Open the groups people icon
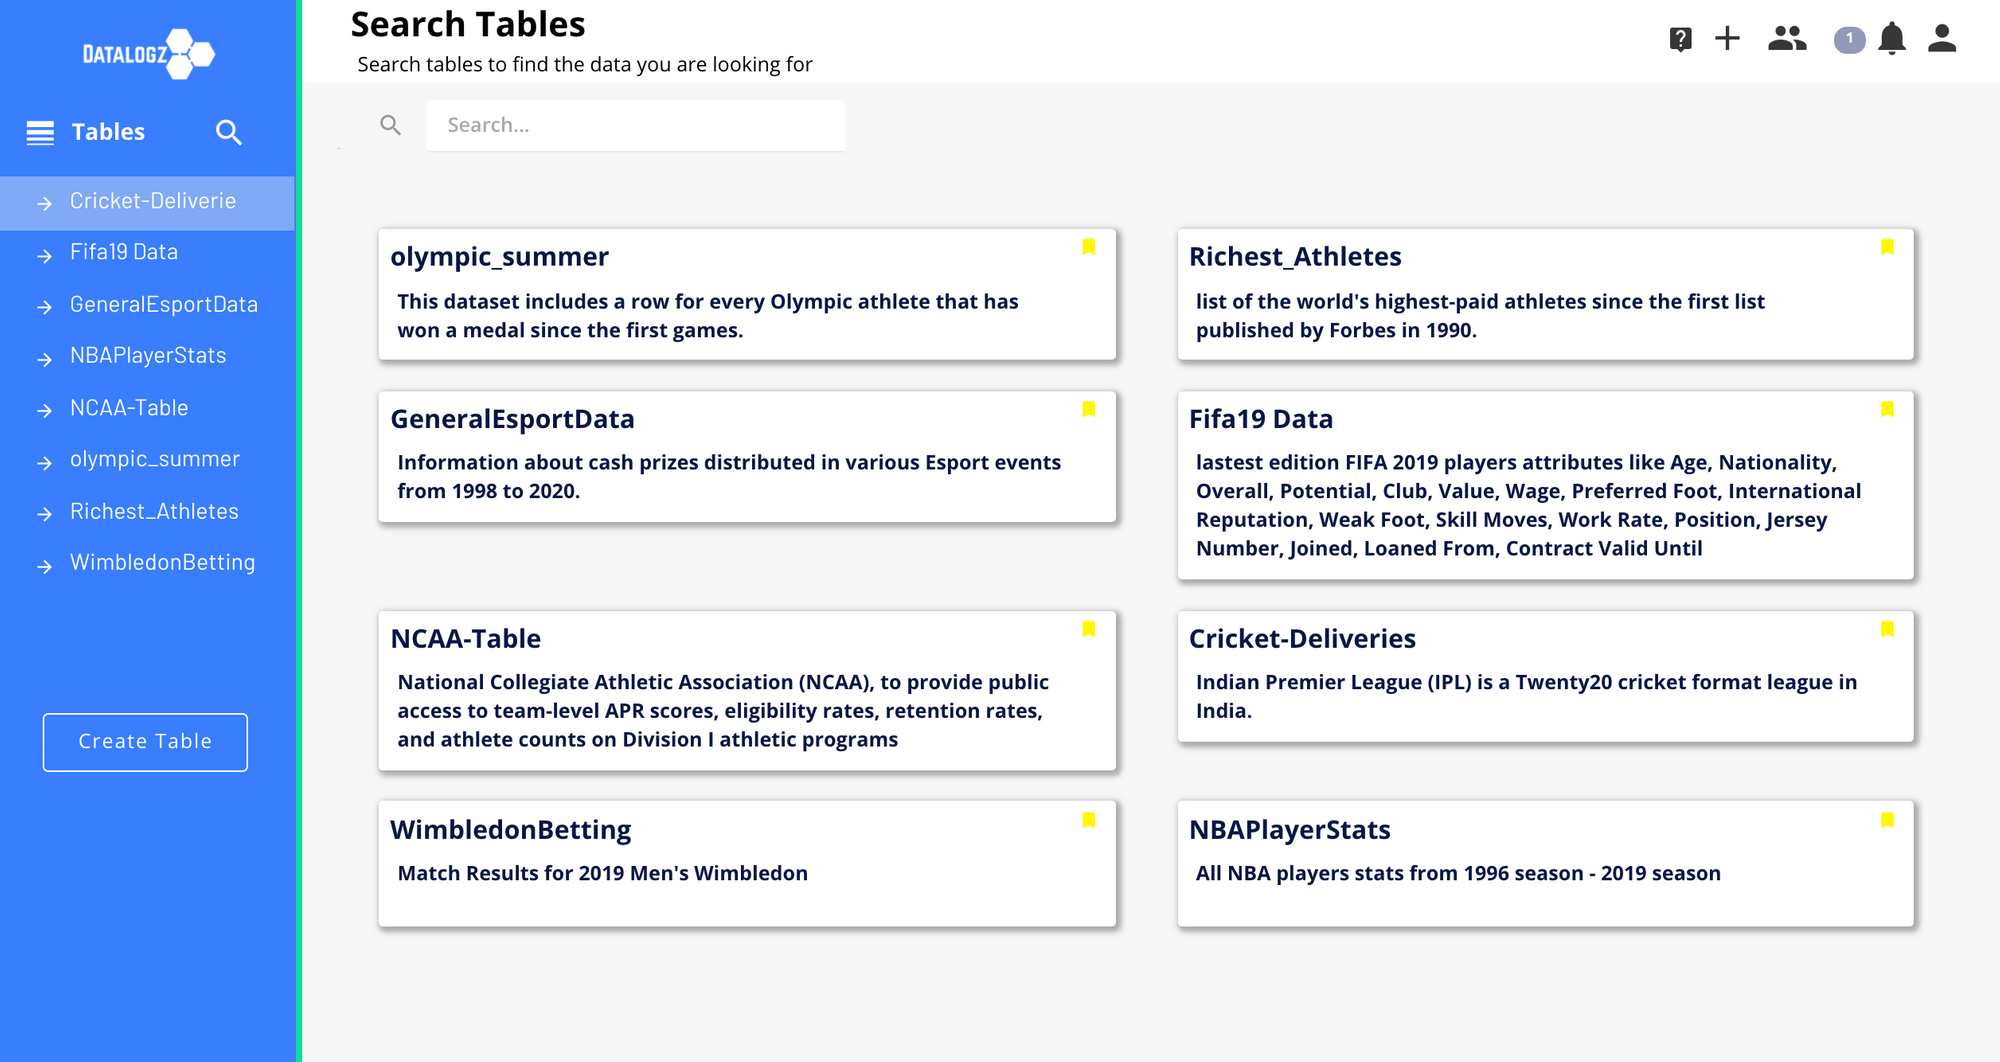Screen dimensions: 2000x1062 pyautogui.click(x=1787, y=38)
